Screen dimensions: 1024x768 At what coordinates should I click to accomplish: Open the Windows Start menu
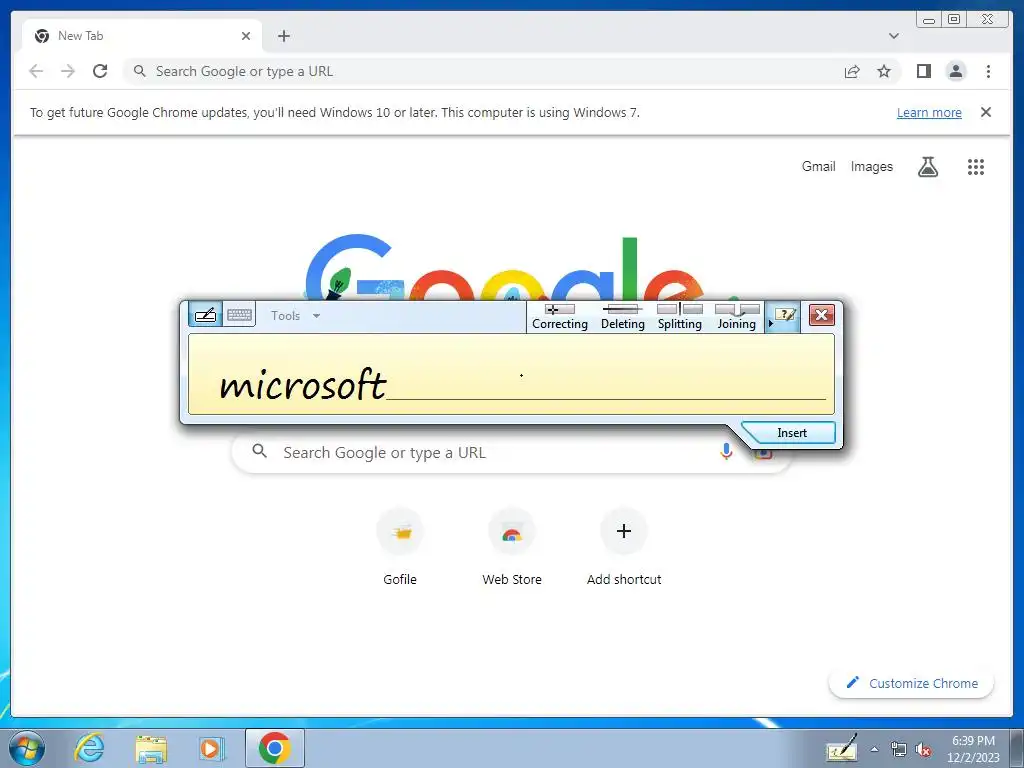click(x=27, y=748)
